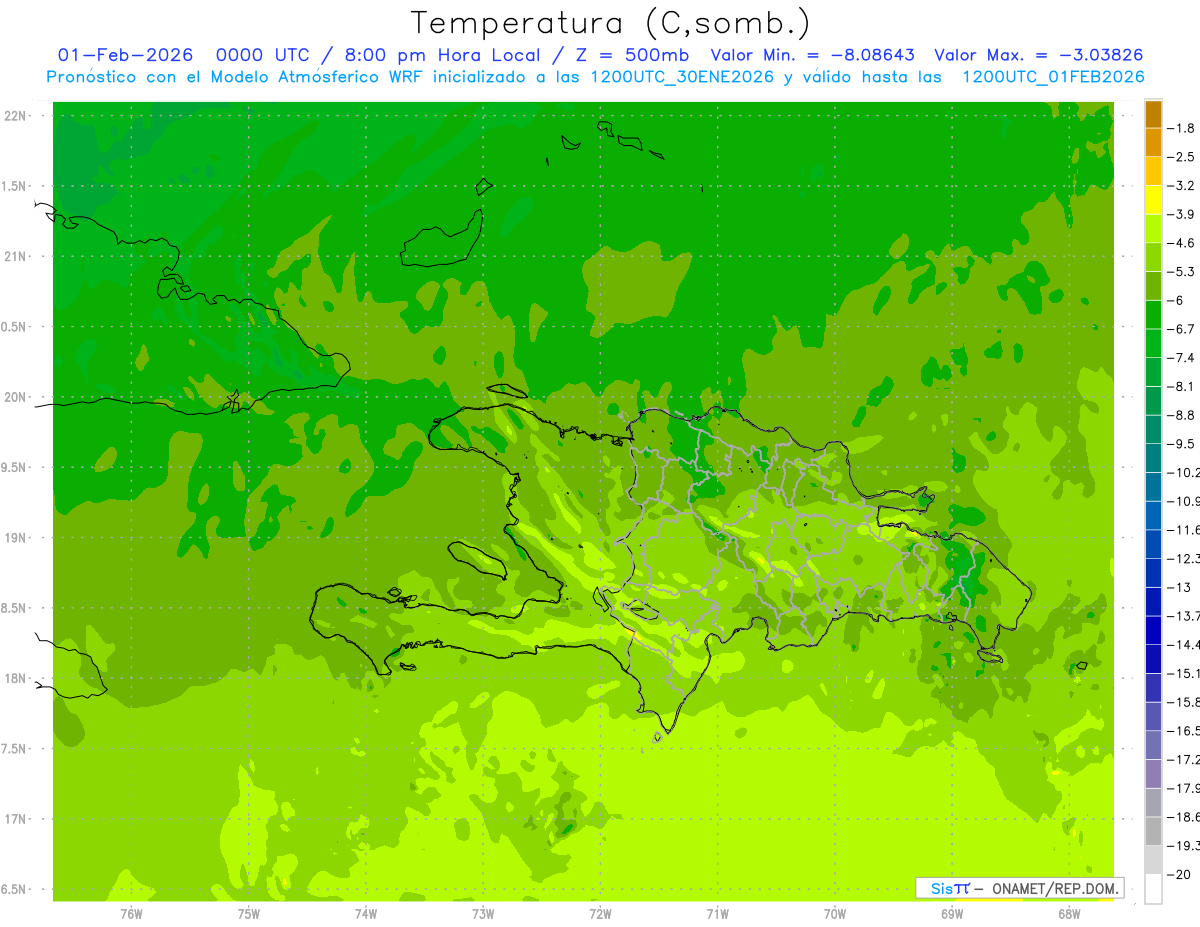
Task: Click the '-20' colorbar label
Action: tap(1180, 875)
